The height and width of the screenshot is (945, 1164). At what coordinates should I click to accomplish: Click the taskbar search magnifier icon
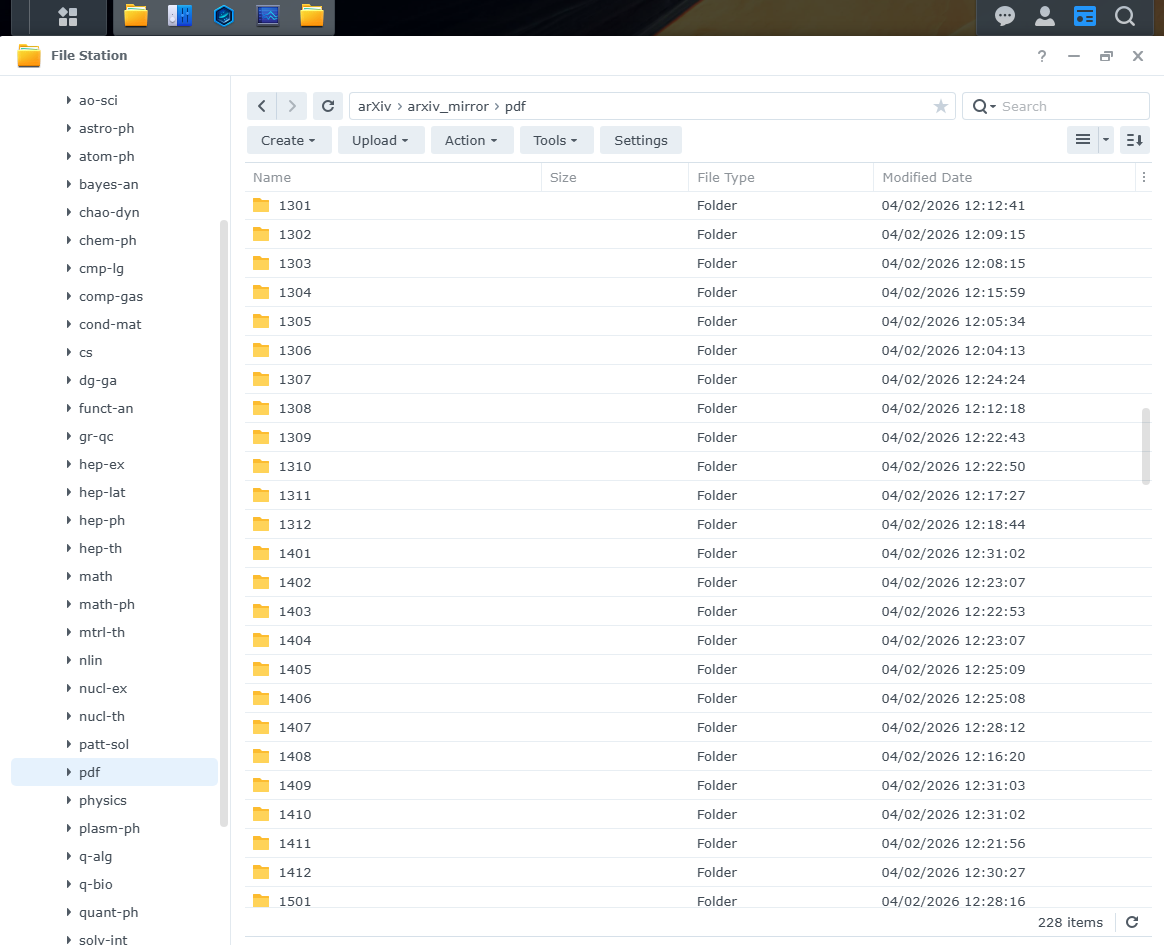pos(1124,16)
